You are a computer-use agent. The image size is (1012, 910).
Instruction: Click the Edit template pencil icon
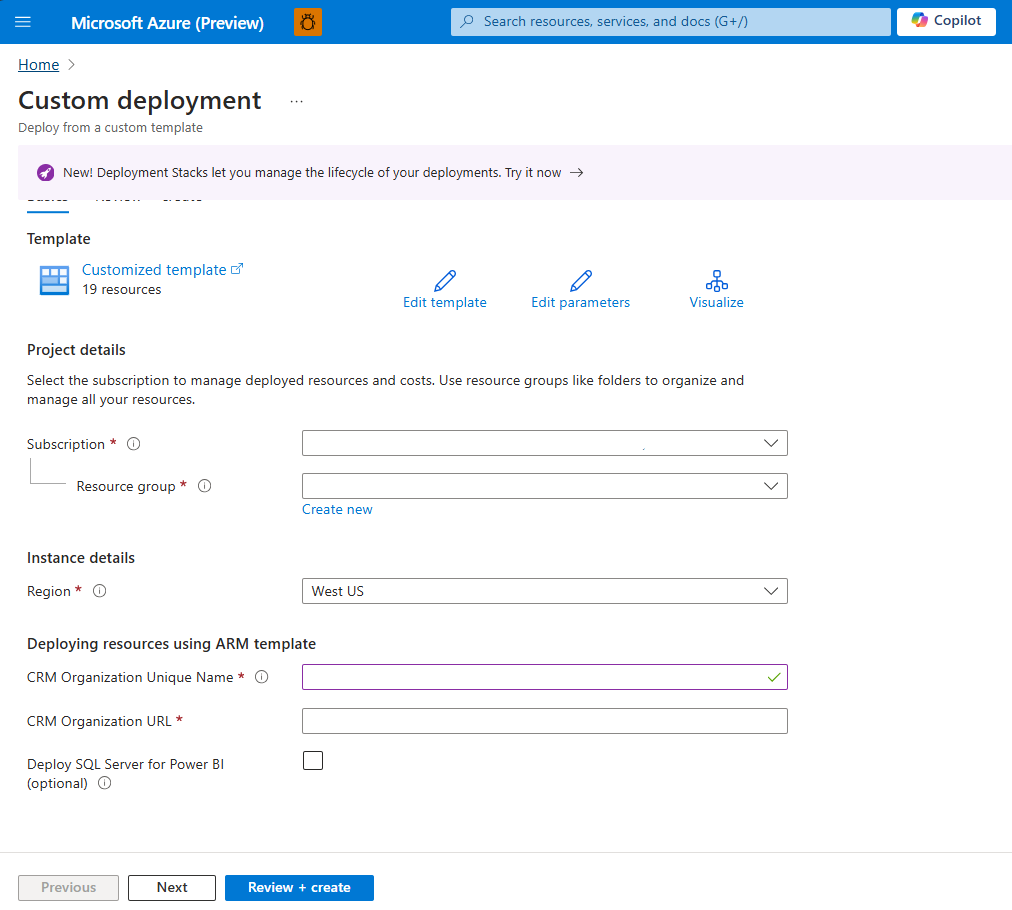click(444, 281)
